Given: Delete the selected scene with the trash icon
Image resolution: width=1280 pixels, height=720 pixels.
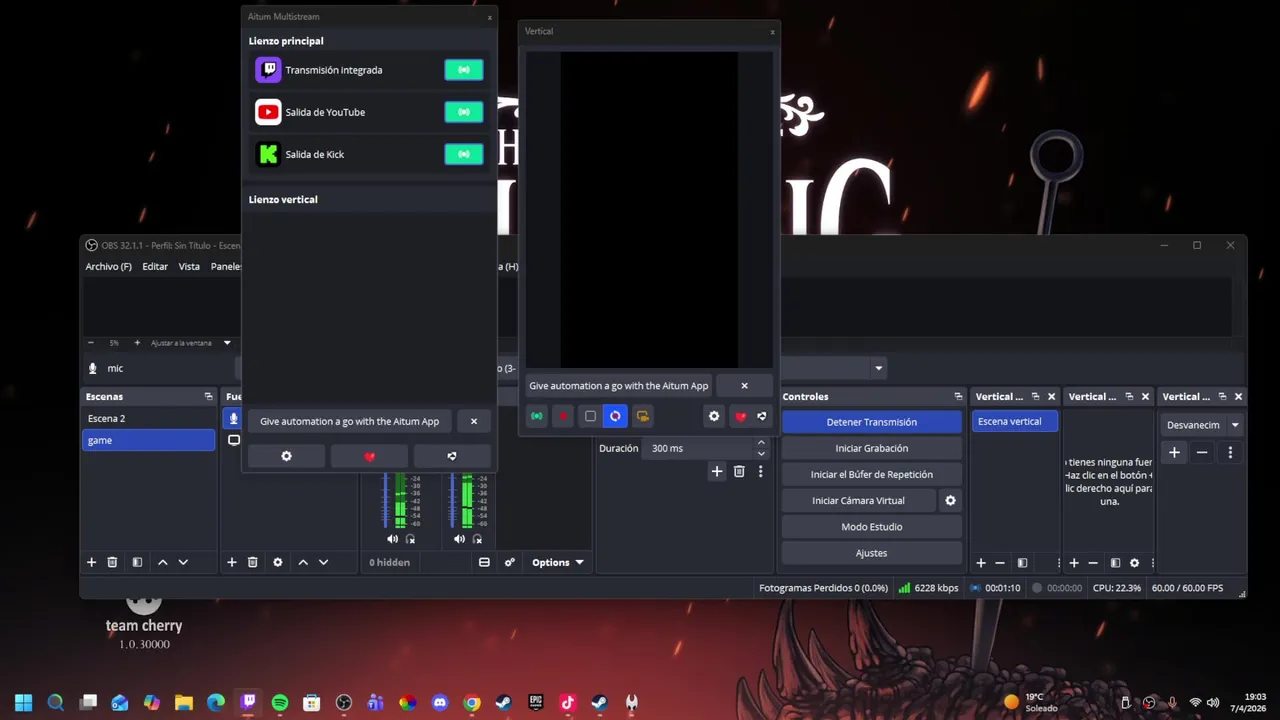Looking at the screenshot, I should (x=112, y=562).
